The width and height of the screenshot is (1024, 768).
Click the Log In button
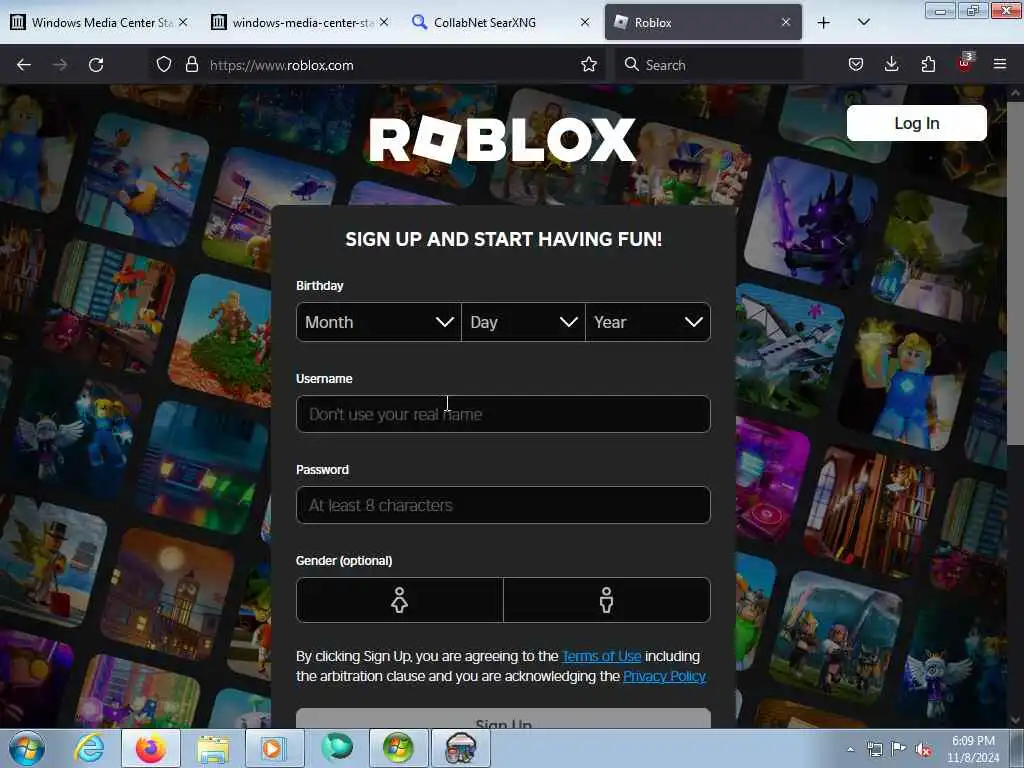click(x=916, y=123)
